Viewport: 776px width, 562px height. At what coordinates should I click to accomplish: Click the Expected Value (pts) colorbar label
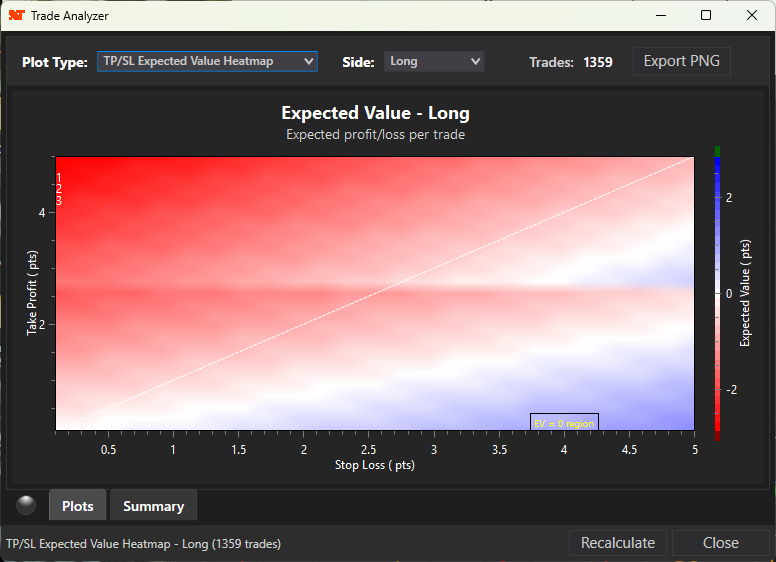(x=745, y=293)
